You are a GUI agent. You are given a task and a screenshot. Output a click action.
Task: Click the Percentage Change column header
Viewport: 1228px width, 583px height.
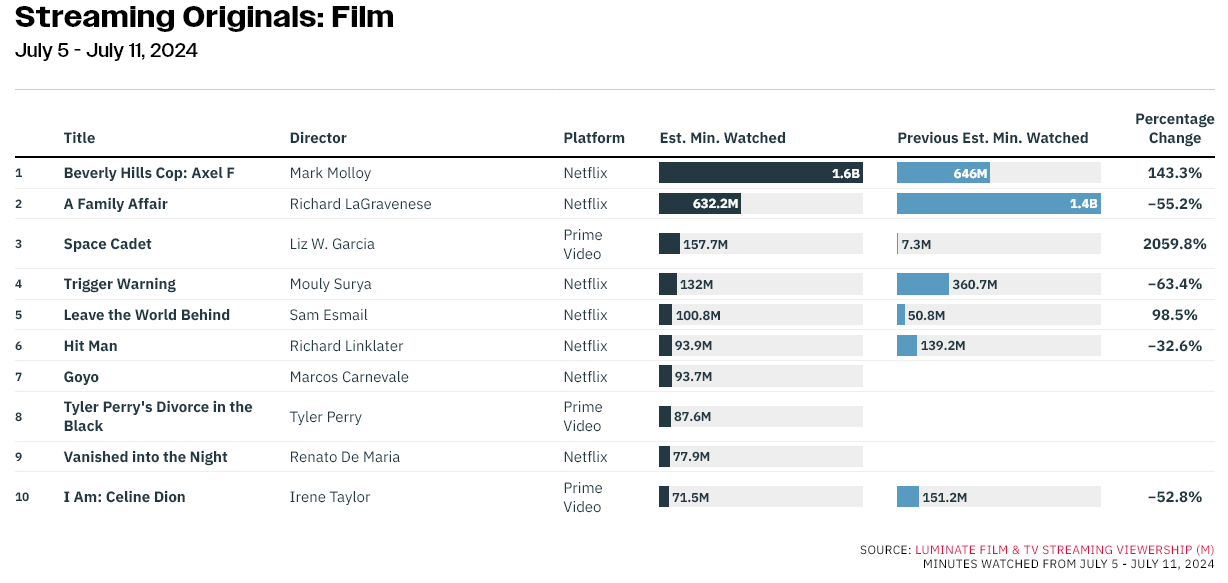point(1175,129)
